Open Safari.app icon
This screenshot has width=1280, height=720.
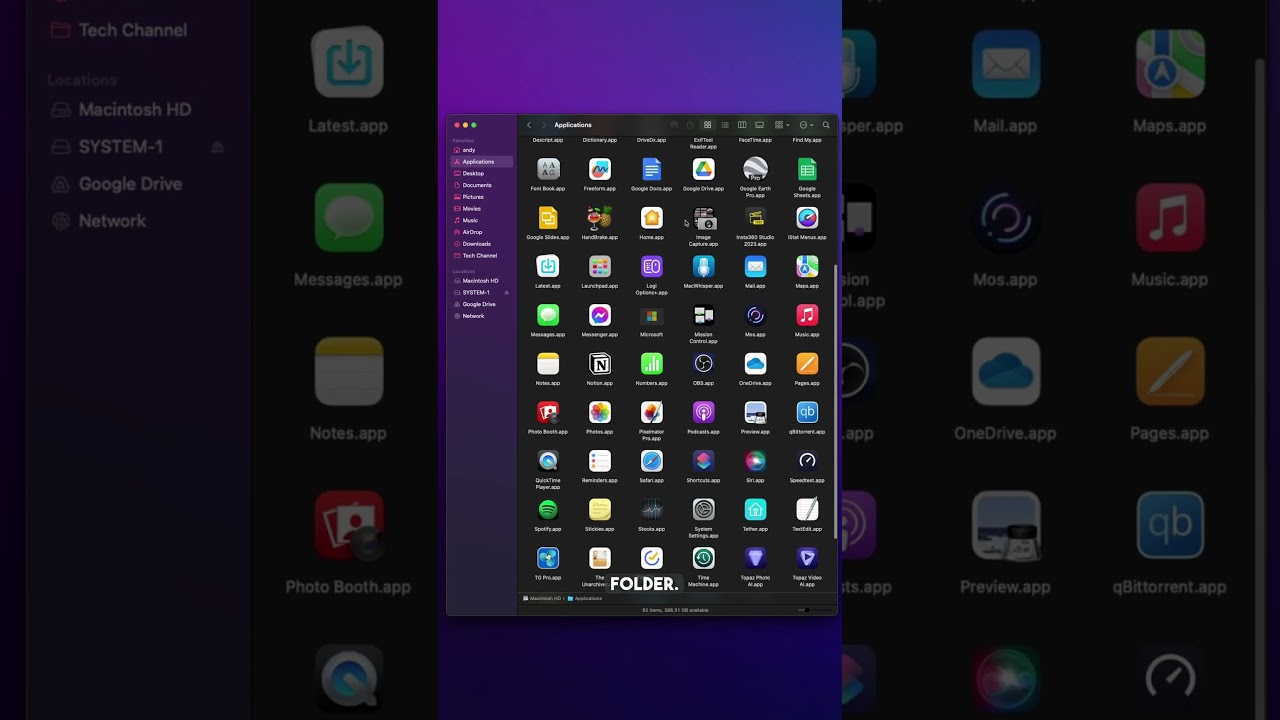point(652,461)
